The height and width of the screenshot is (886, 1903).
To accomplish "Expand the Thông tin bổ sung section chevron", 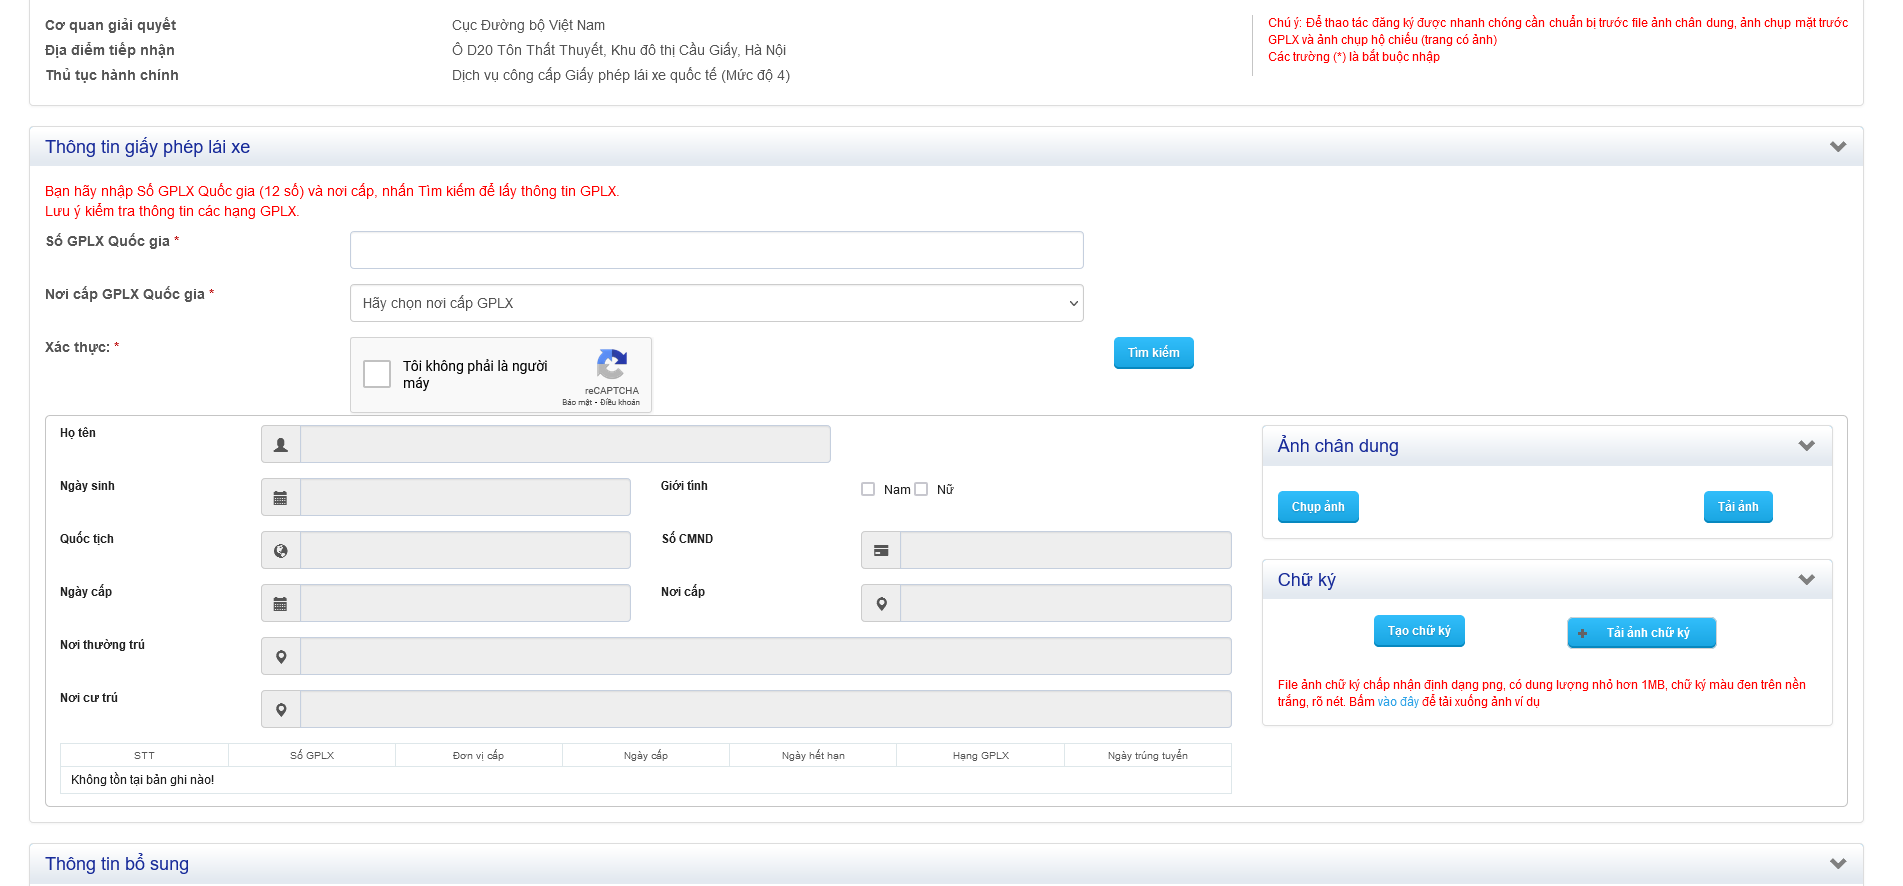I will [1838, 864].
